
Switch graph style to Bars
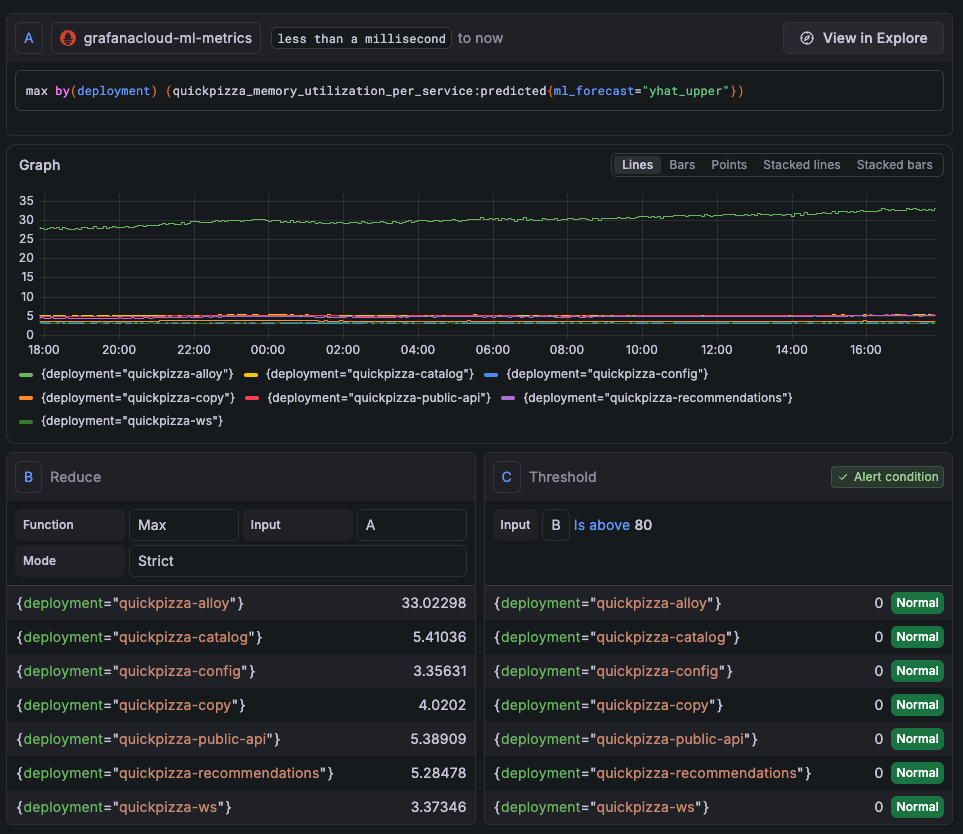(682, 165)
